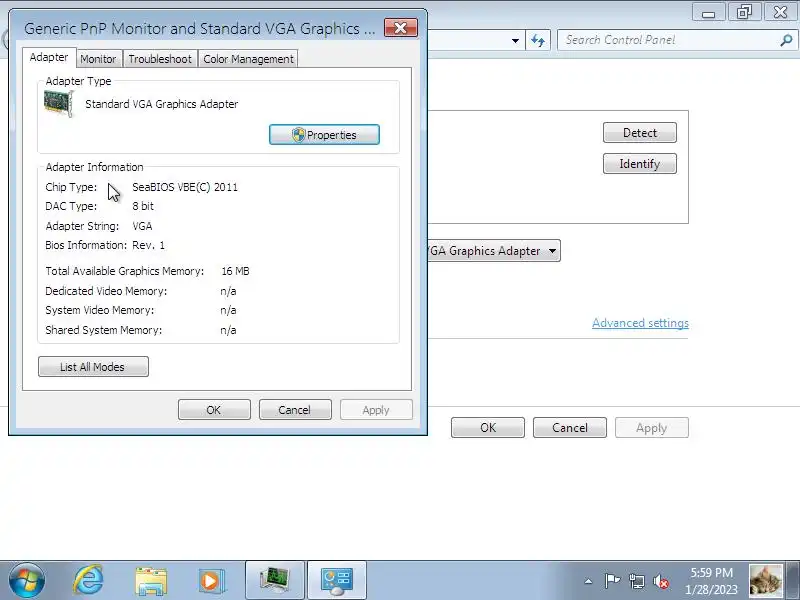Screen dimensions: 800x600
Task: Select the Control Panel taskbar button
Action: pos(337,581)
